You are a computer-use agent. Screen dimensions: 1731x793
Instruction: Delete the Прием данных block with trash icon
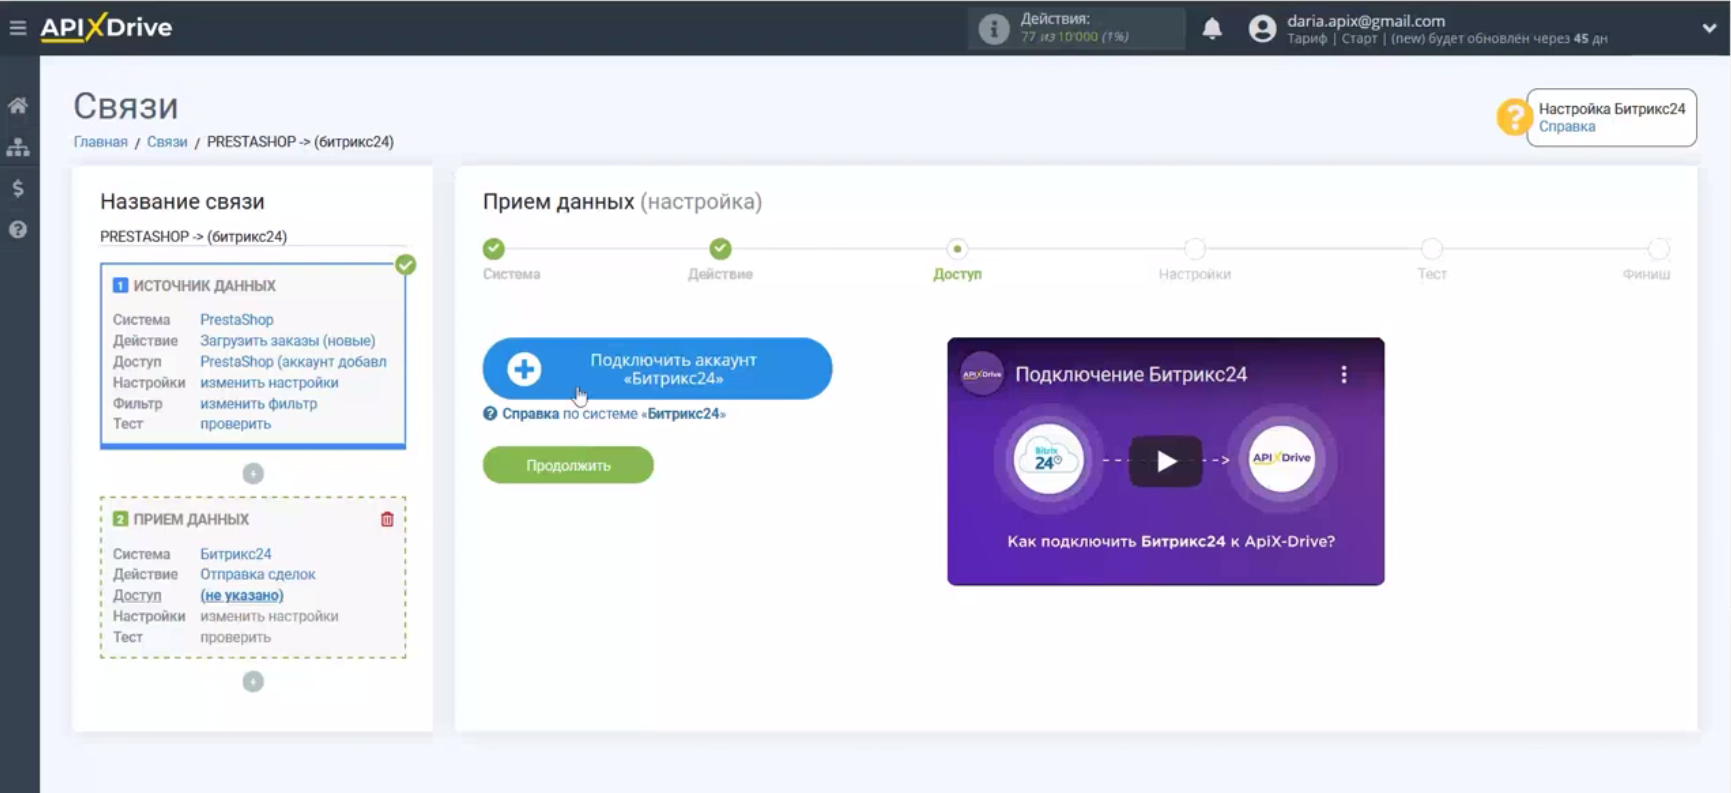pyautogui.click(x=387, y=519)
